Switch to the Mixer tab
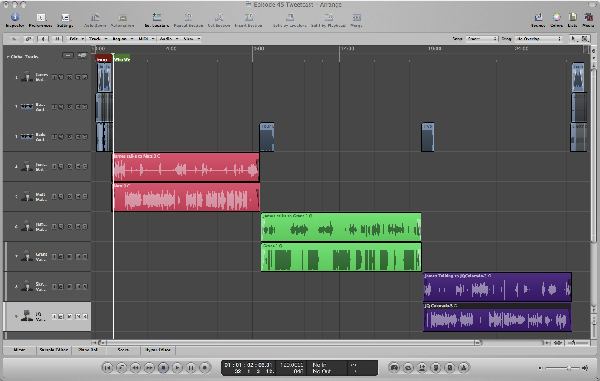Screen dimensions: 600x381 pyautogui.click(x=20, y=350)
